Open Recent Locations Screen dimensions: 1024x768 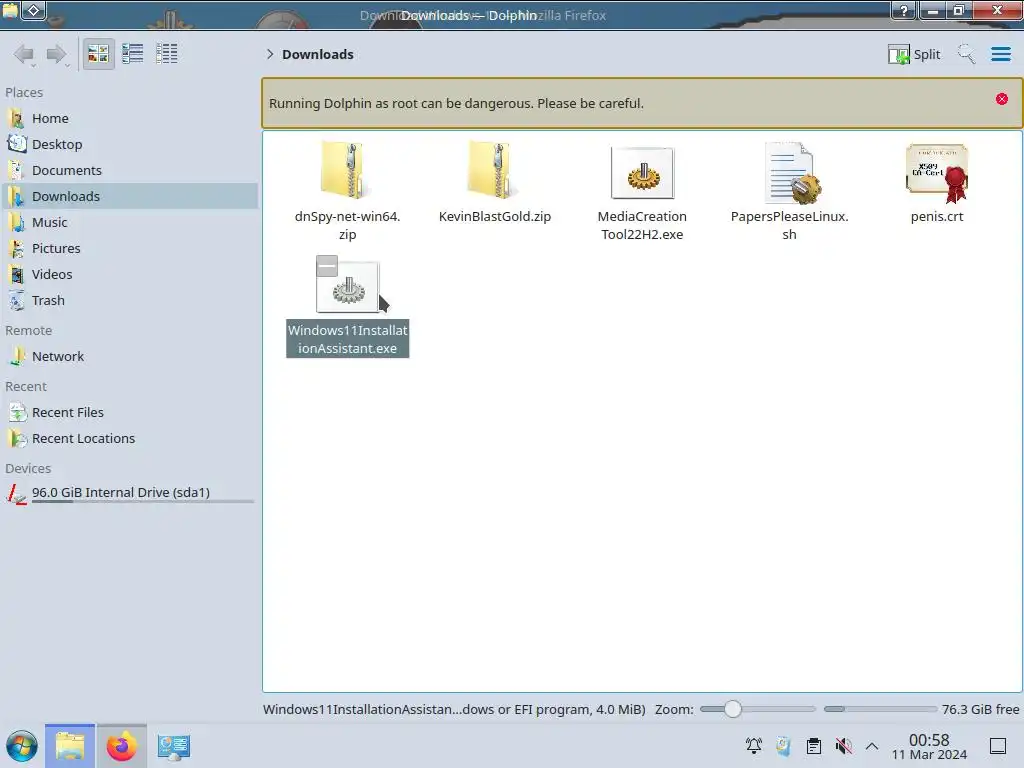pyautogui.click(x=129, y=439)
